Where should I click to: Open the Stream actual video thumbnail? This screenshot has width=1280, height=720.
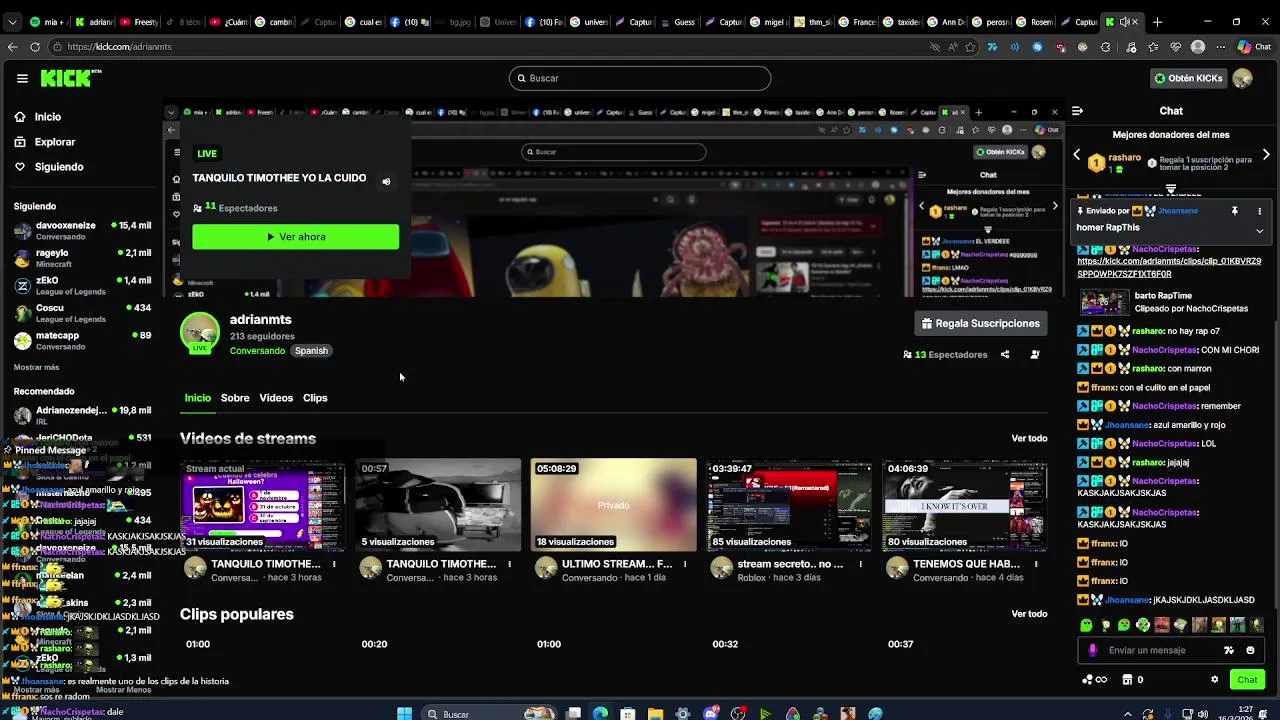pyautogui.click(x=263, y=505)
